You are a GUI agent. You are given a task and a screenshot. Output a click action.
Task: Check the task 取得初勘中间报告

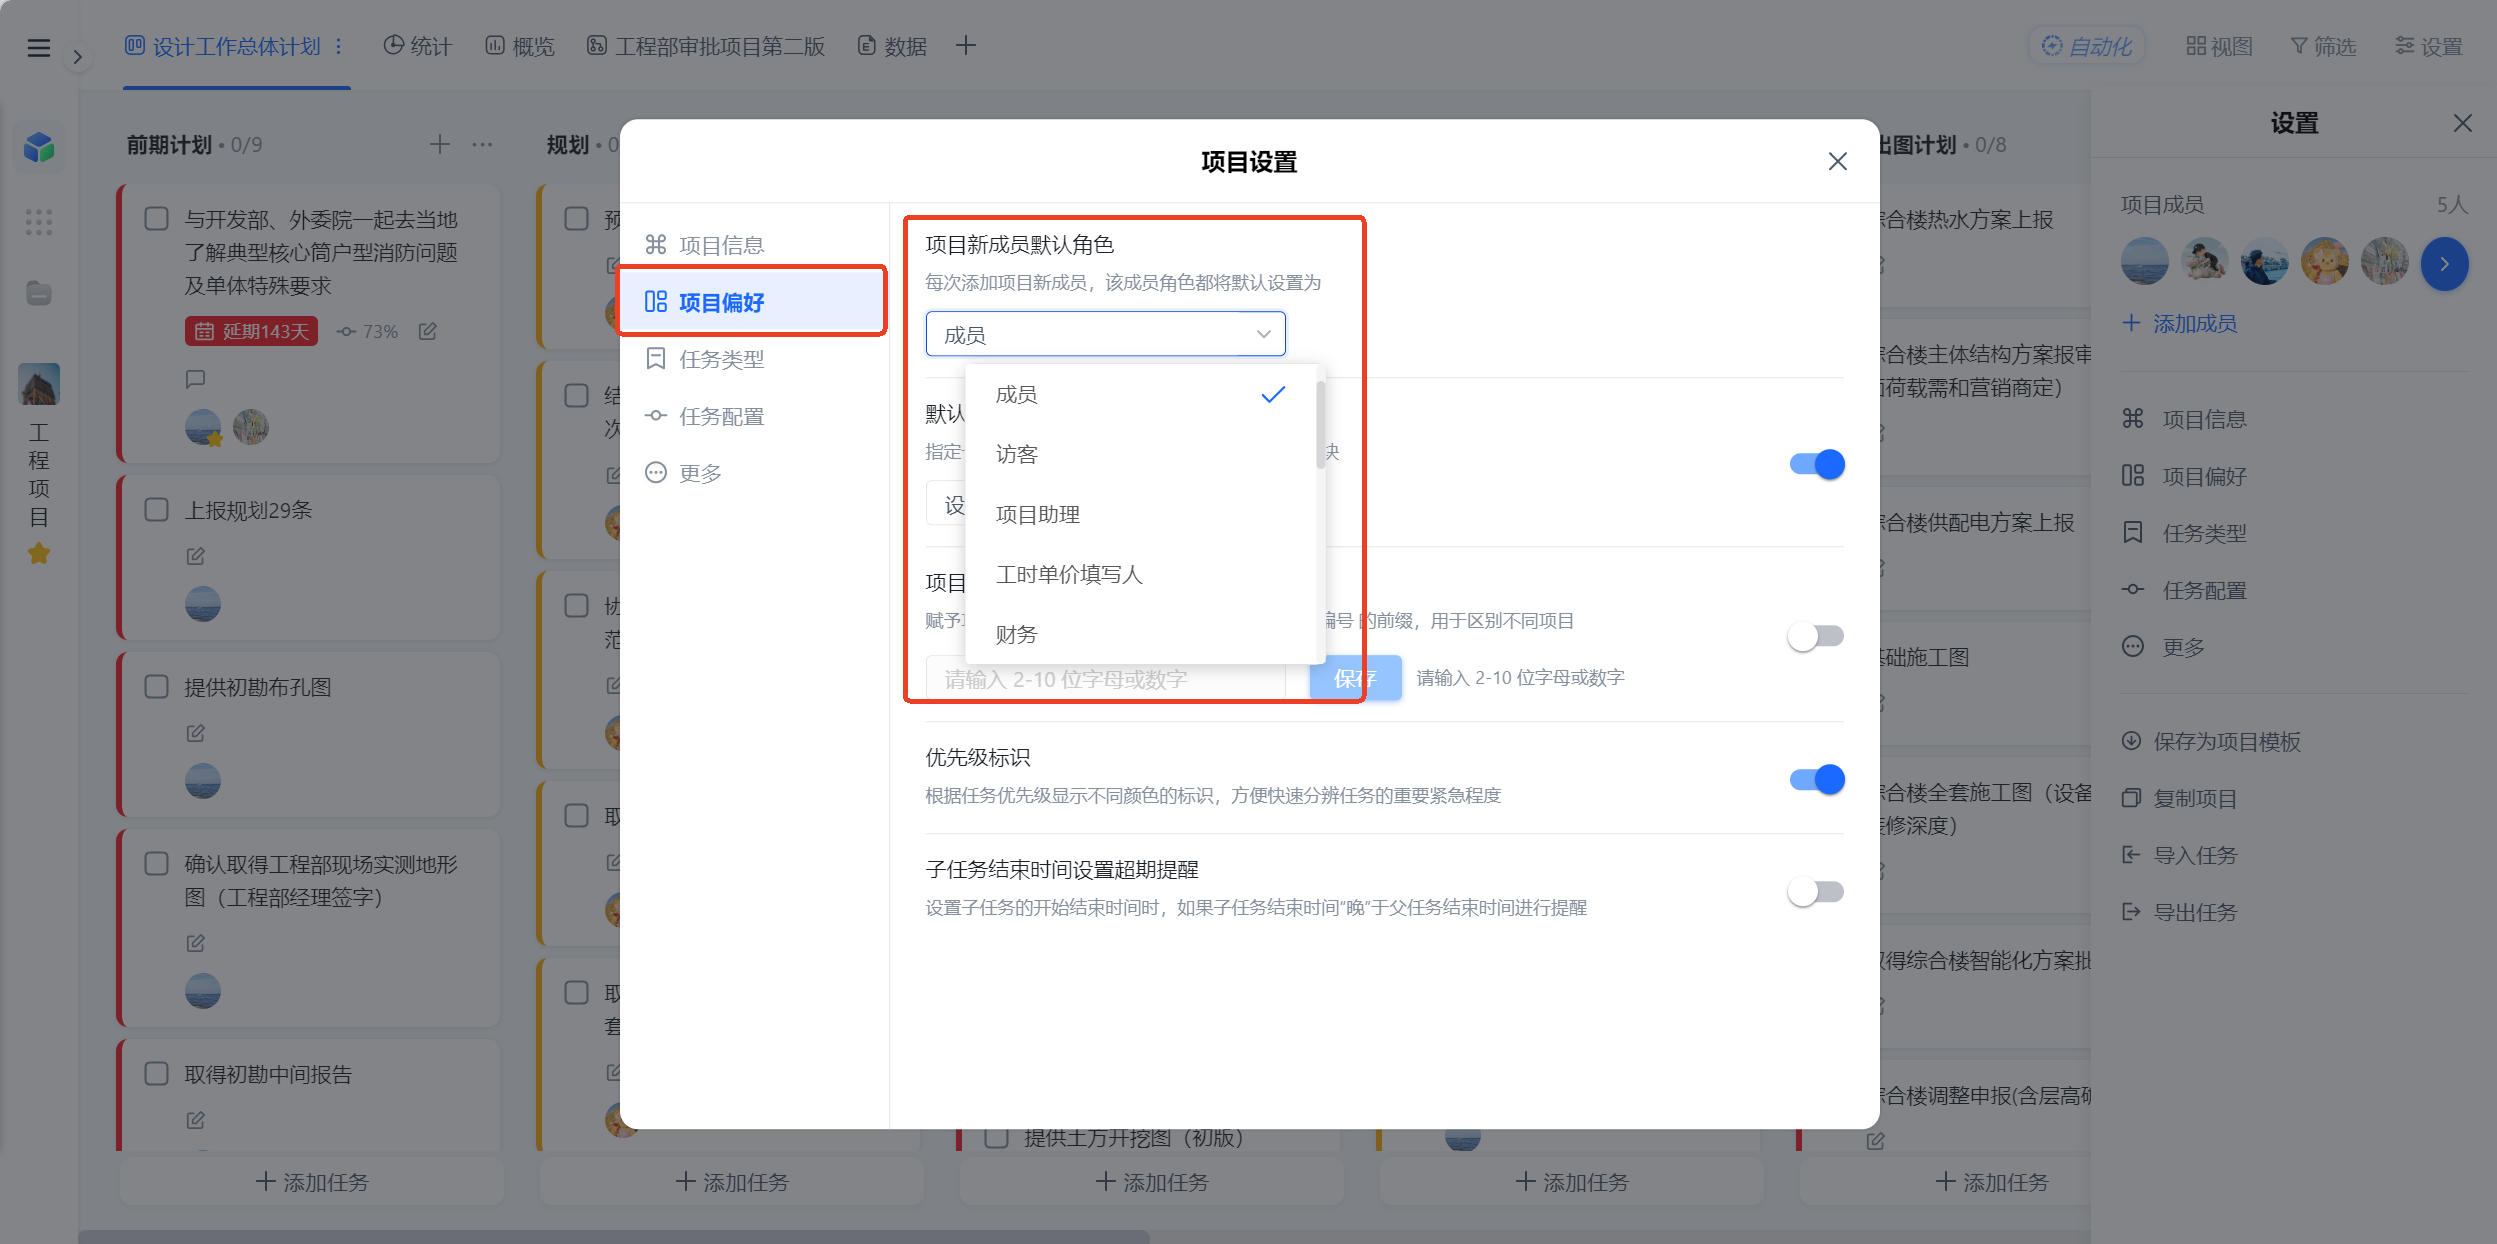[x=157, y=1074]
